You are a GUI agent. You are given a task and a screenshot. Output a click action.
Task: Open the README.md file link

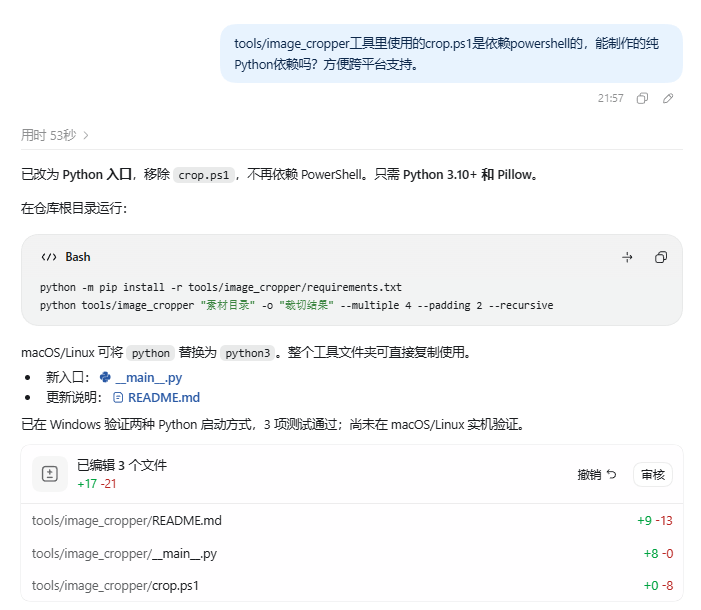tap(164, 398)
